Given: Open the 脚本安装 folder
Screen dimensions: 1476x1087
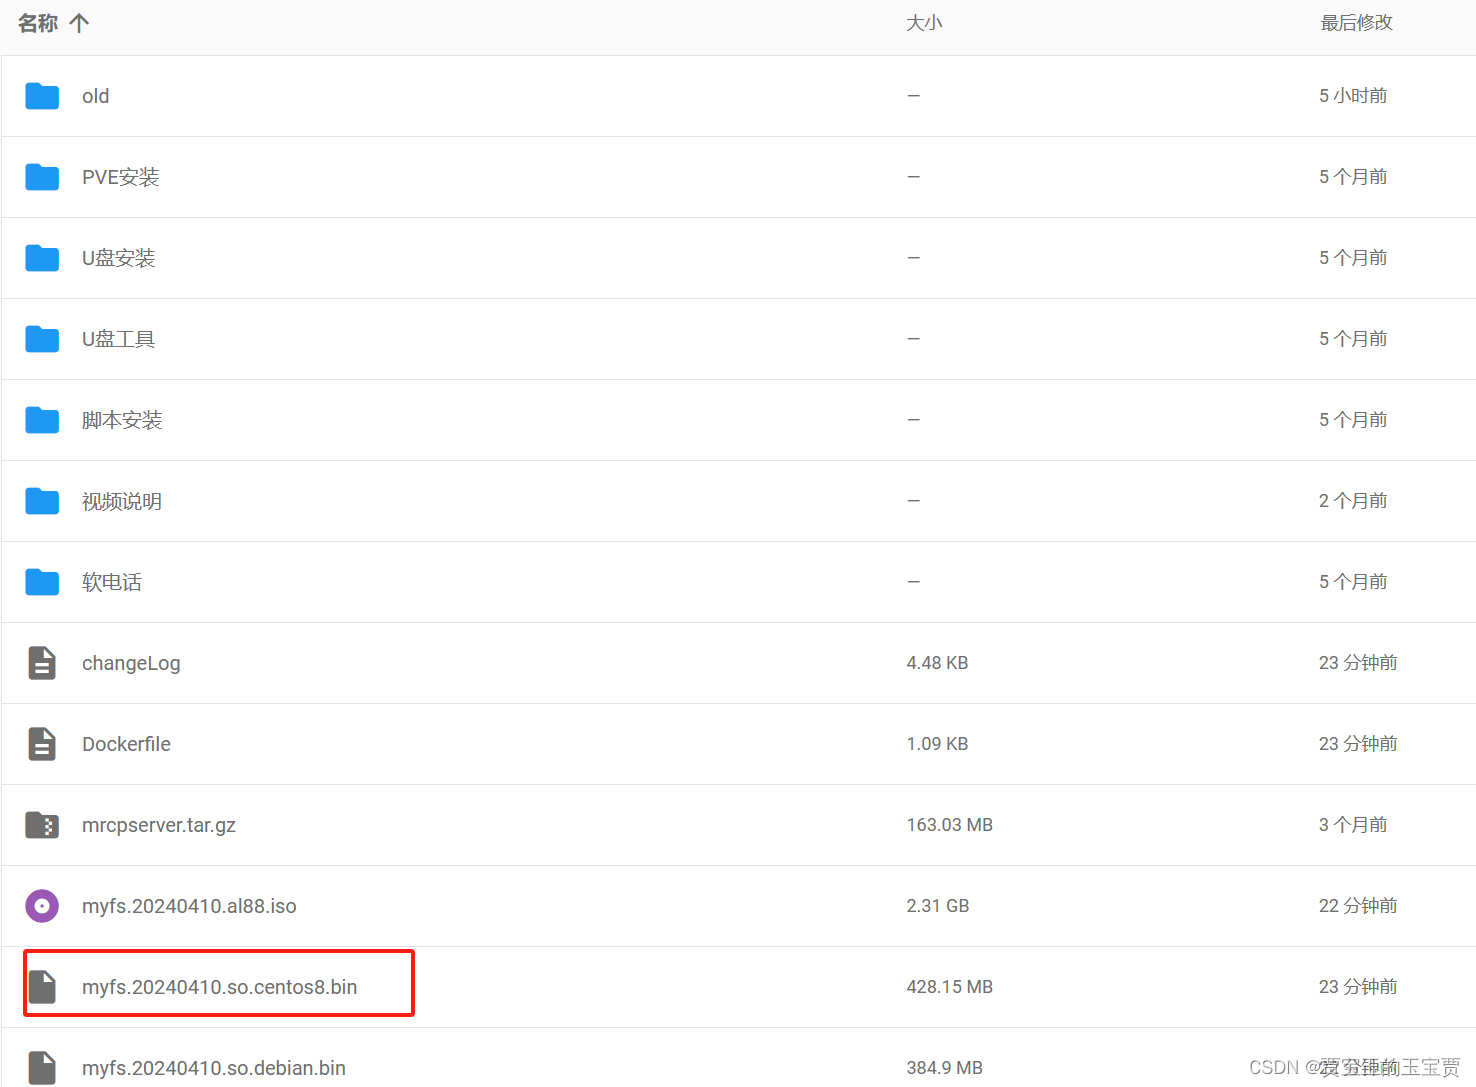Looking at the screenshot, I should point(122,420).
